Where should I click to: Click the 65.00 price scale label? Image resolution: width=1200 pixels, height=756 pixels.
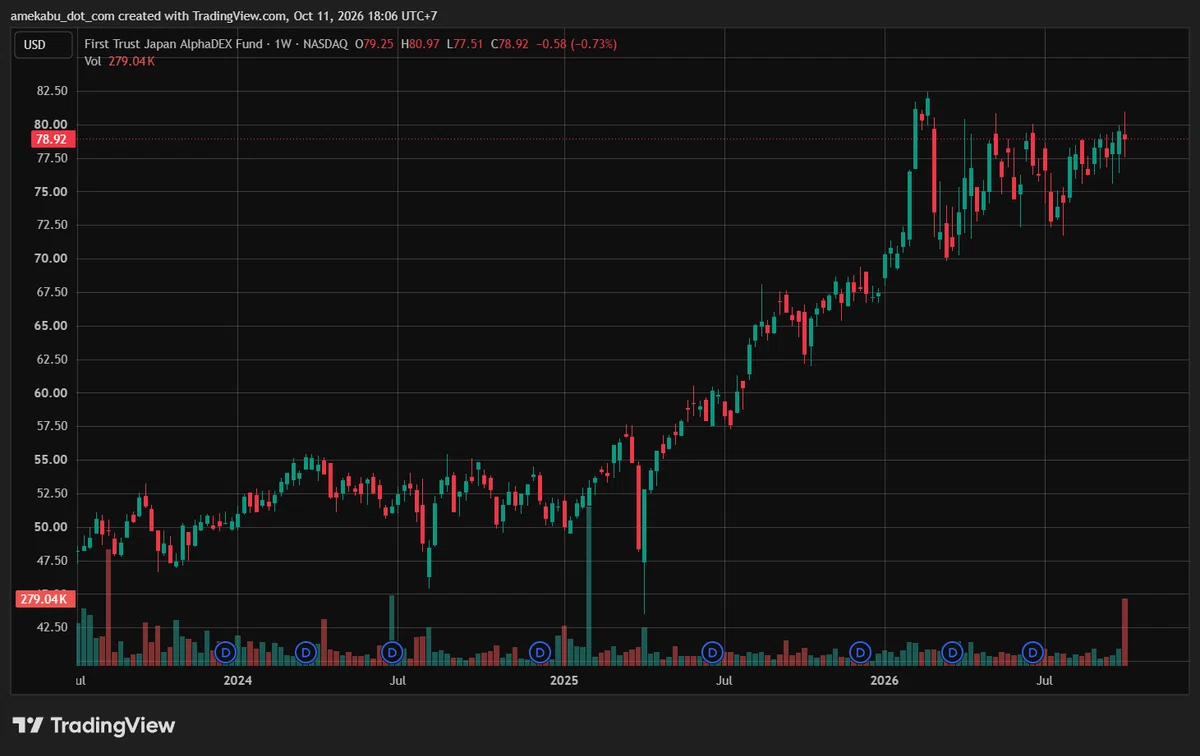[x=50, y=326]
